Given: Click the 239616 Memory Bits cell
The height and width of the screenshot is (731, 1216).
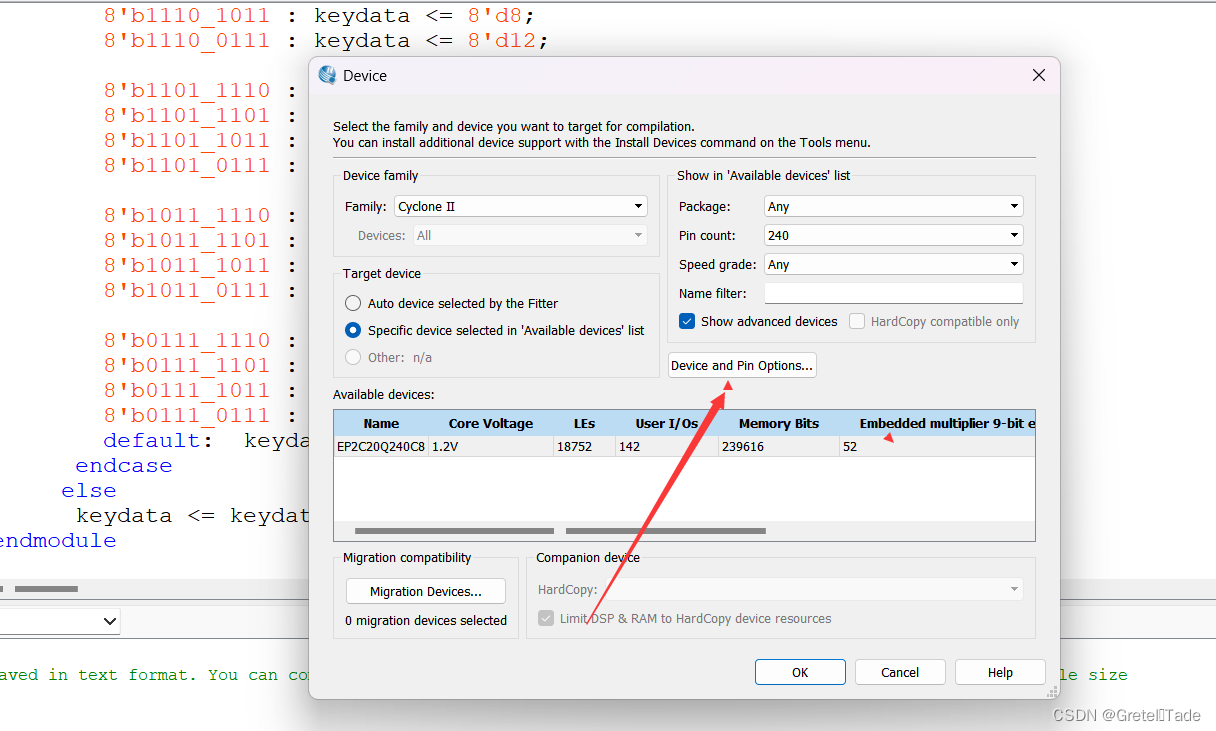Looking at the screenshot, I should point(779,447).
